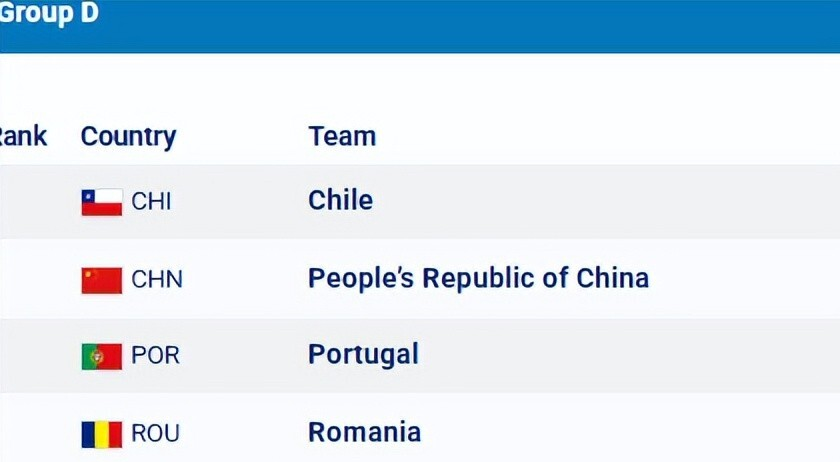840x462 pixels.
Task: Select the POR country code
Action: tap(155, 356)
